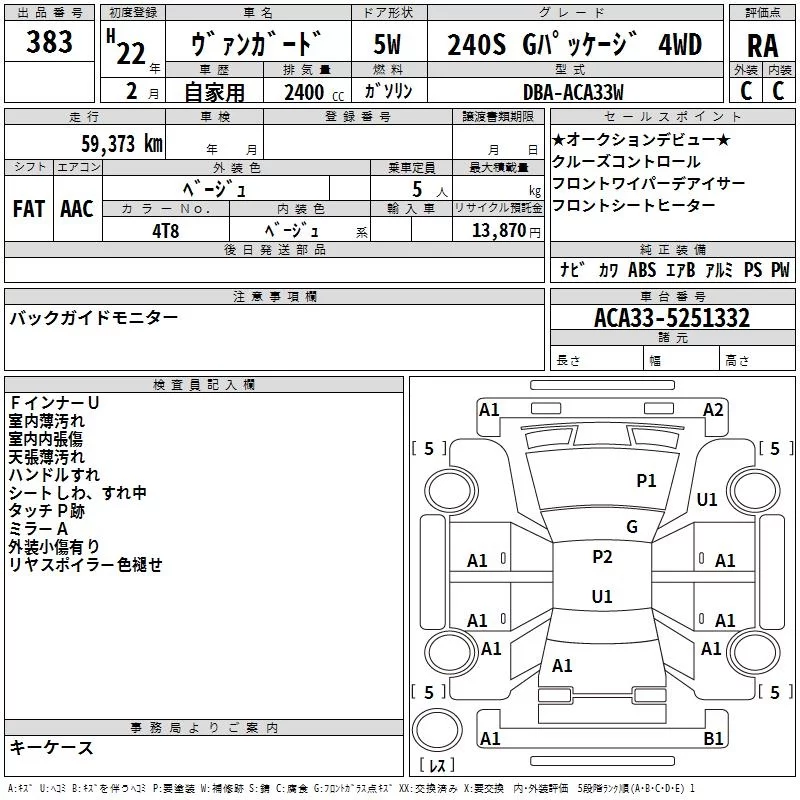
Task: Select the P1 mark on the hood
Action: pos(646,481)
